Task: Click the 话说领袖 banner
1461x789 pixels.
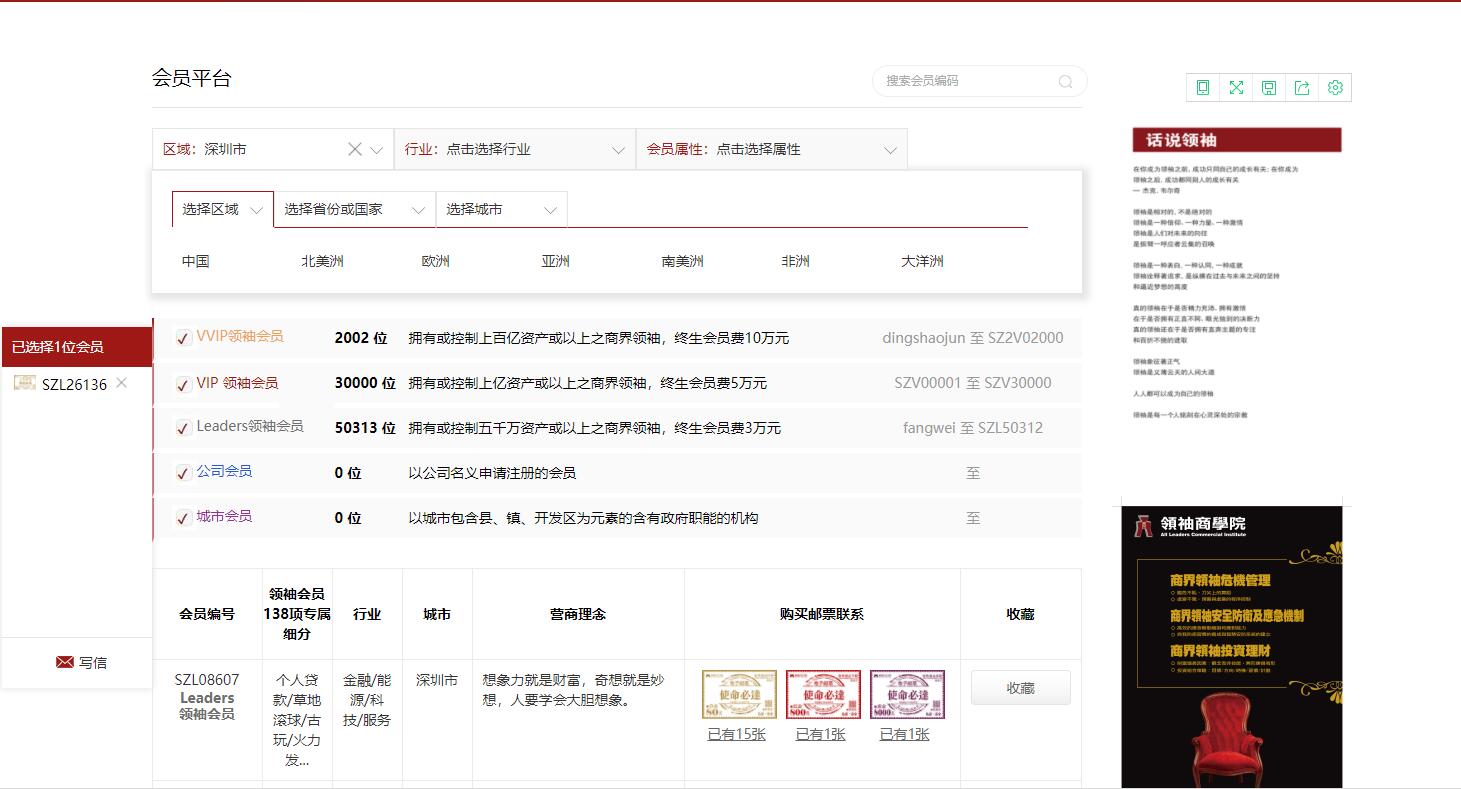Action: point(1237,140)
